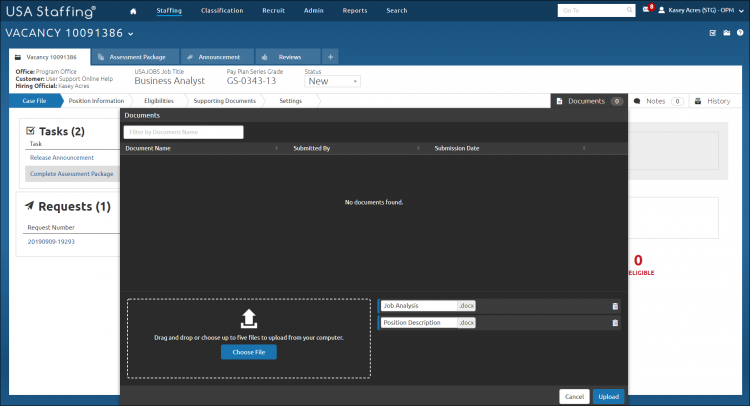Click the GS-0343-13 pay plan text

coord(252,81)
